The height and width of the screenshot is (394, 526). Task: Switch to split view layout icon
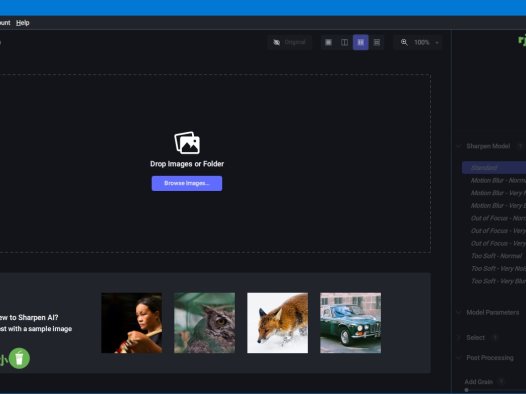345,42
